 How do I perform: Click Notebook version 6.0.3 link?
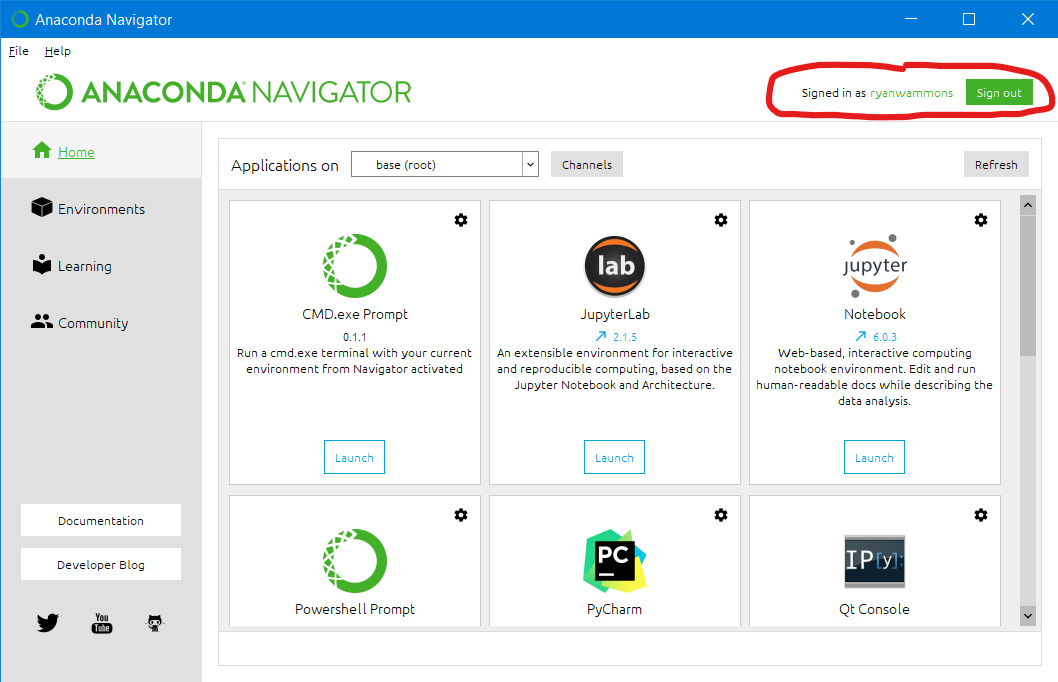[x=885, y=337]
